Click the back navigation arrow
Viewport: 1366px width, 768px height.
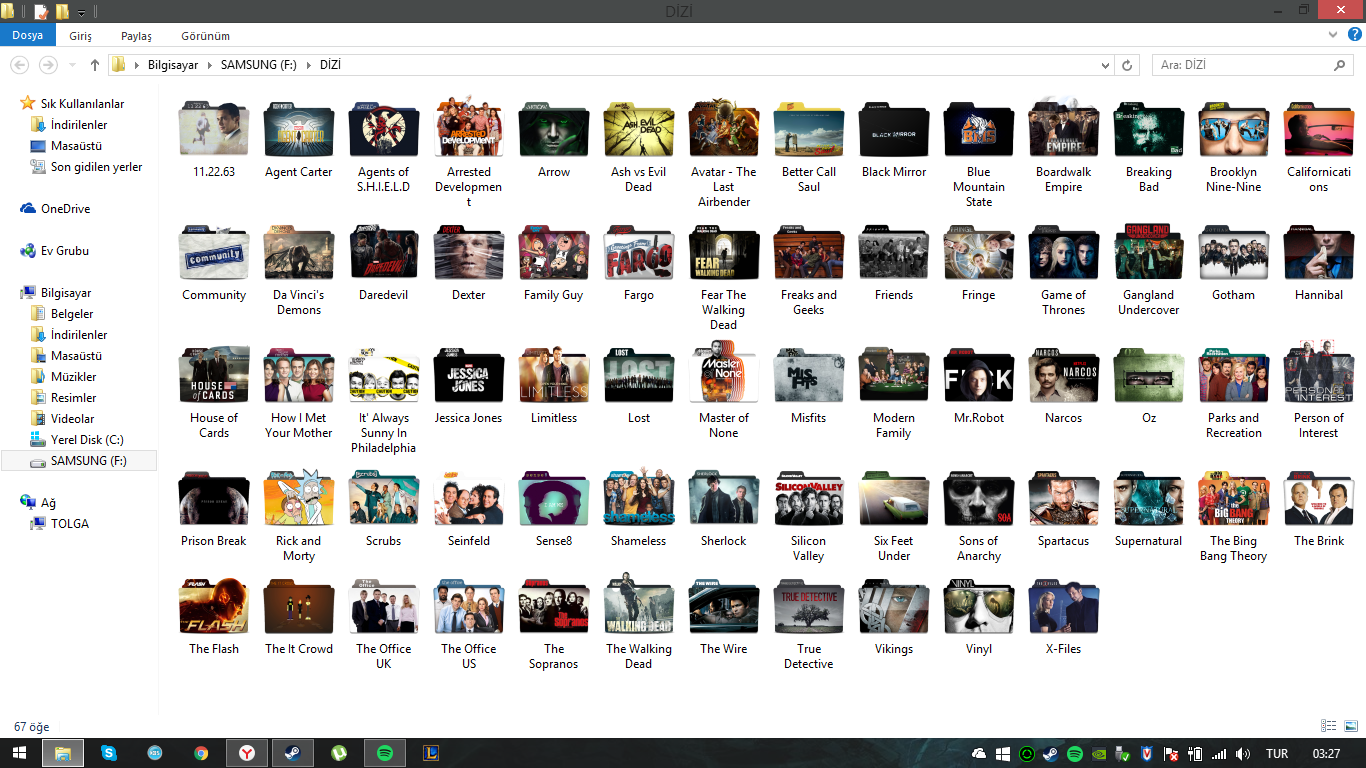tap(19, 65)
